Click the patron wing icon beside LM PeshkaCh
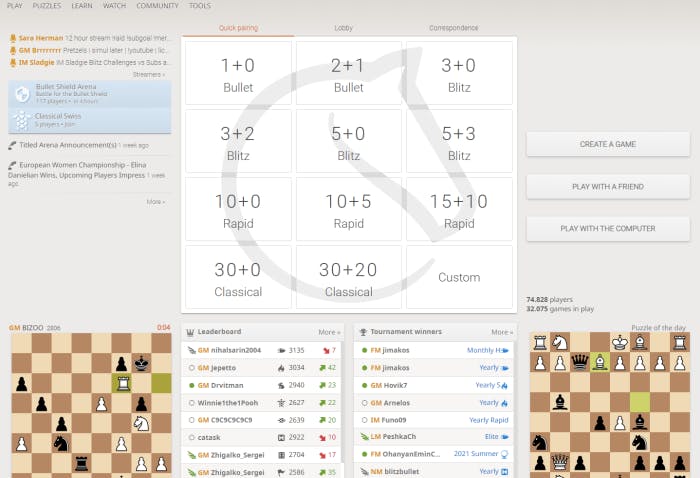This screenshot has height=478, width=700. pos(364,437)
